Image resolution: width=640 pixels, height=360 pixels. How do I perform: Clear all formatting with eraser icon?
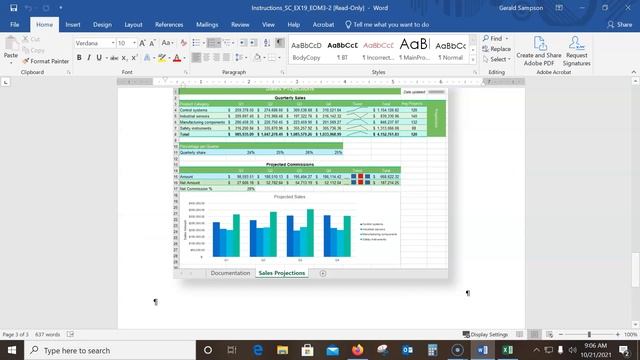[x=183, y=43]
